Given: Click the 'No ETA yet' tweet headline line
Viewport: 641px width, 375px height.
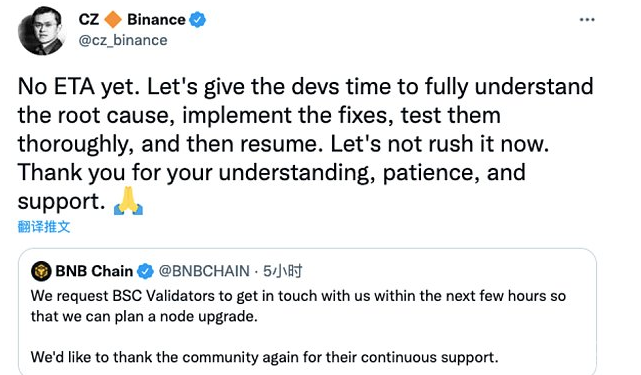Looking at the screenshot, I should (x=305, y=87).
